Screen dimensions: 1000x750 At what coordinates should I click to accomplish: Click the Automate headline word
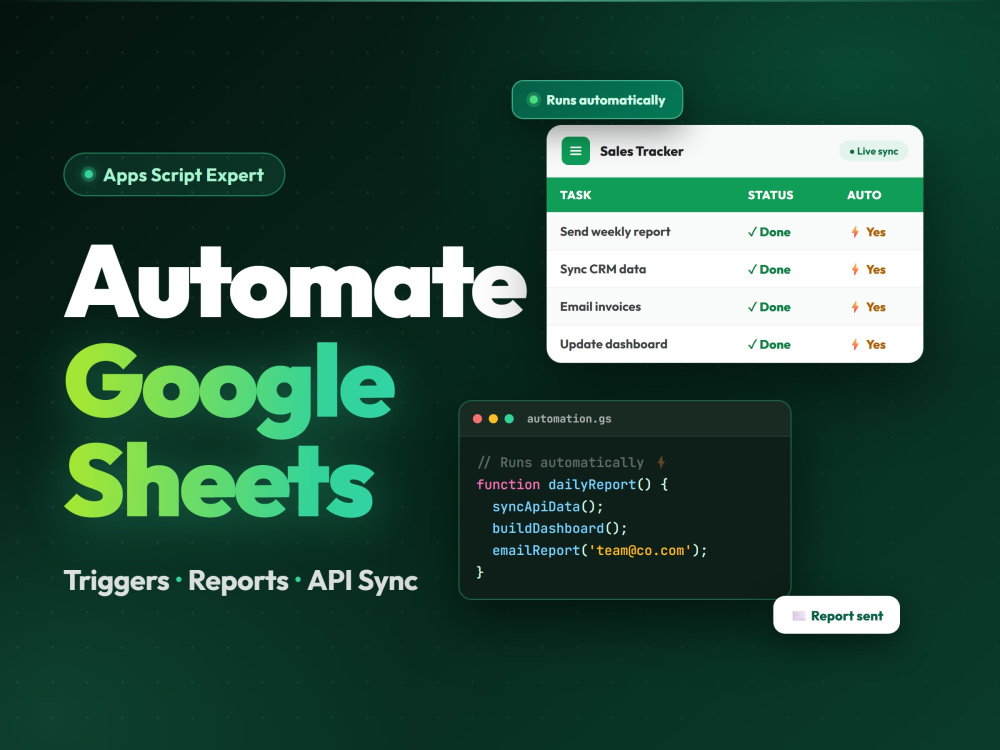tap(295, 281)
